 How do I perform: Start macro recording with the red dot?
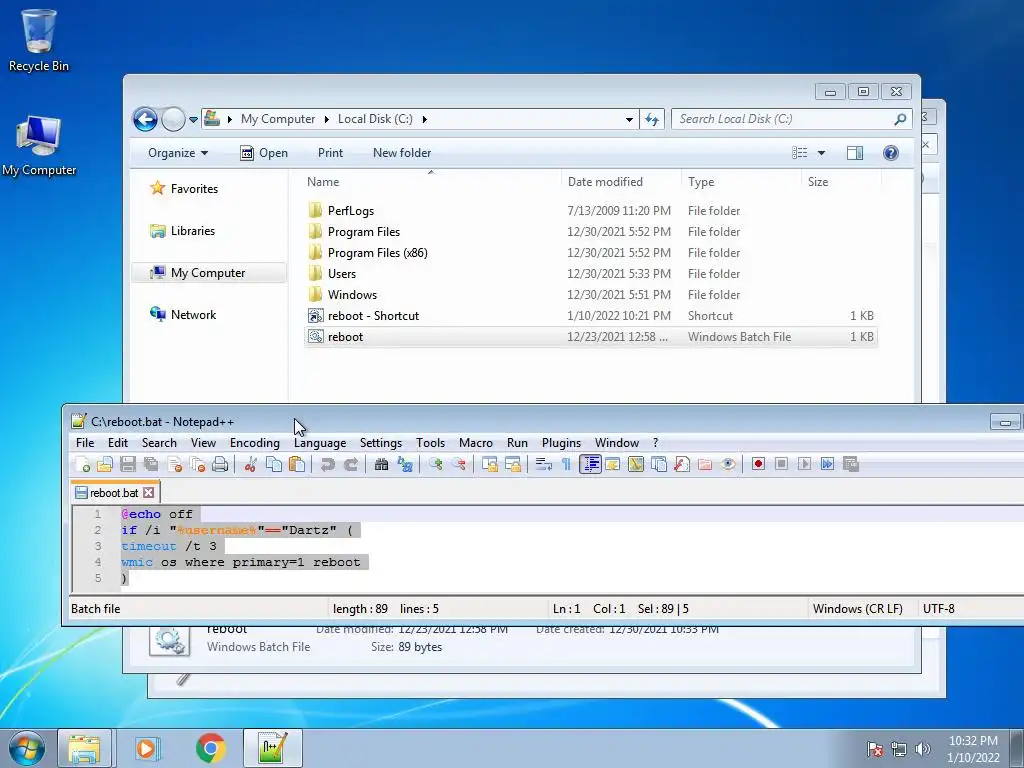pos(758,464)
